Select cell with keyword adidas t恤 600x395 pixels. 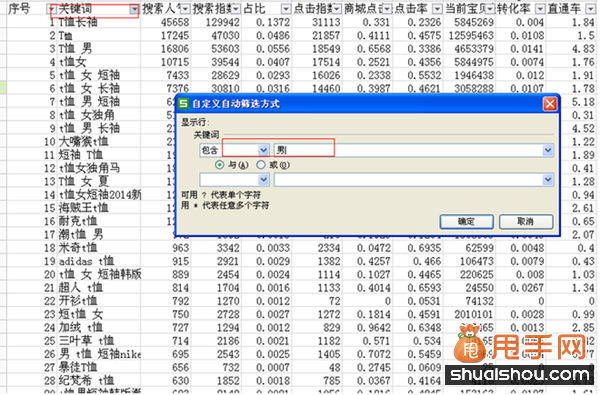99,261
